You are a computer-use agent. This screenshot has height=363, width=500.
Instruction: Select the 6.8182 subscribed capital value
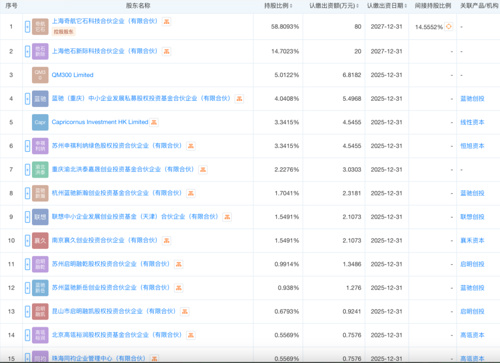coord(352,75)
